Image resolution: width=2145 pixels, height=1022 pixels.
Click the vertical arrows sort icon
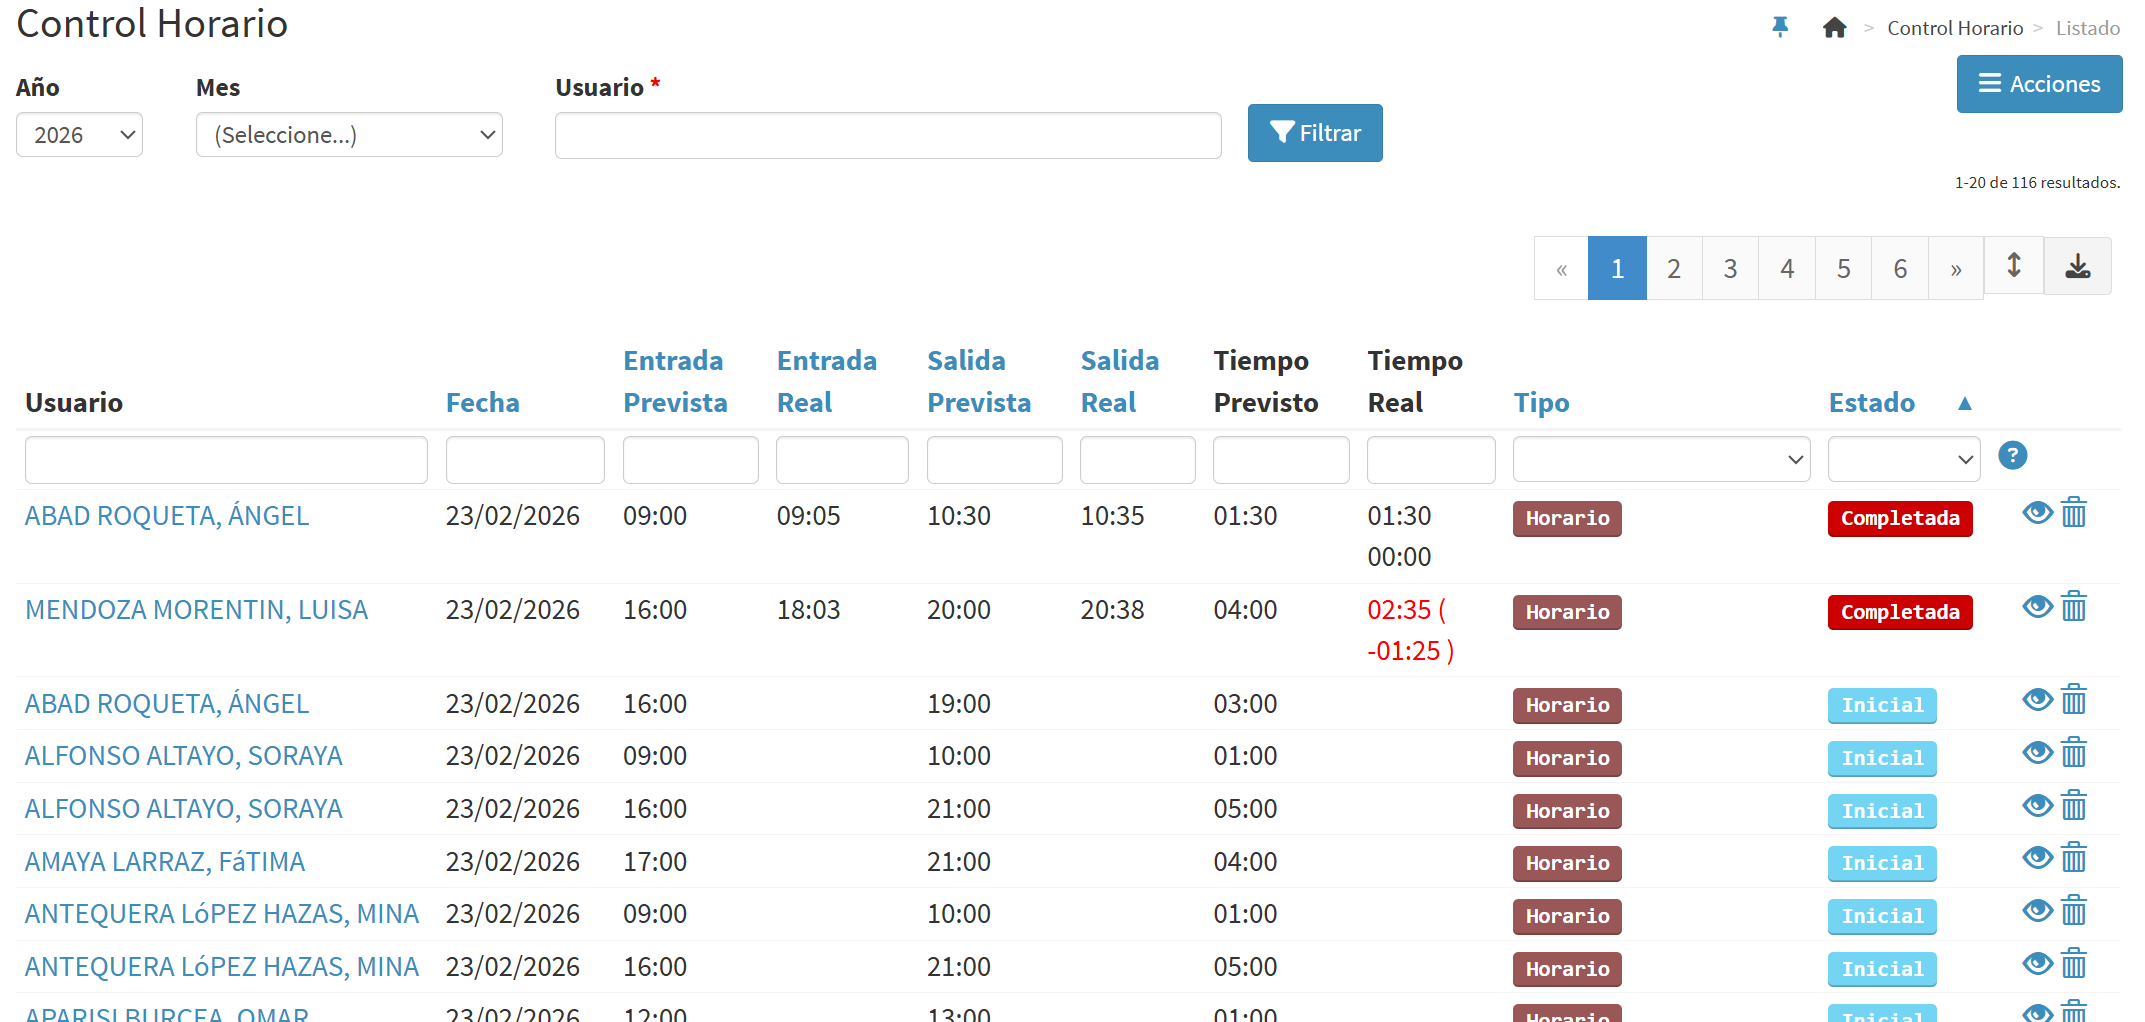coord(2014,266)
